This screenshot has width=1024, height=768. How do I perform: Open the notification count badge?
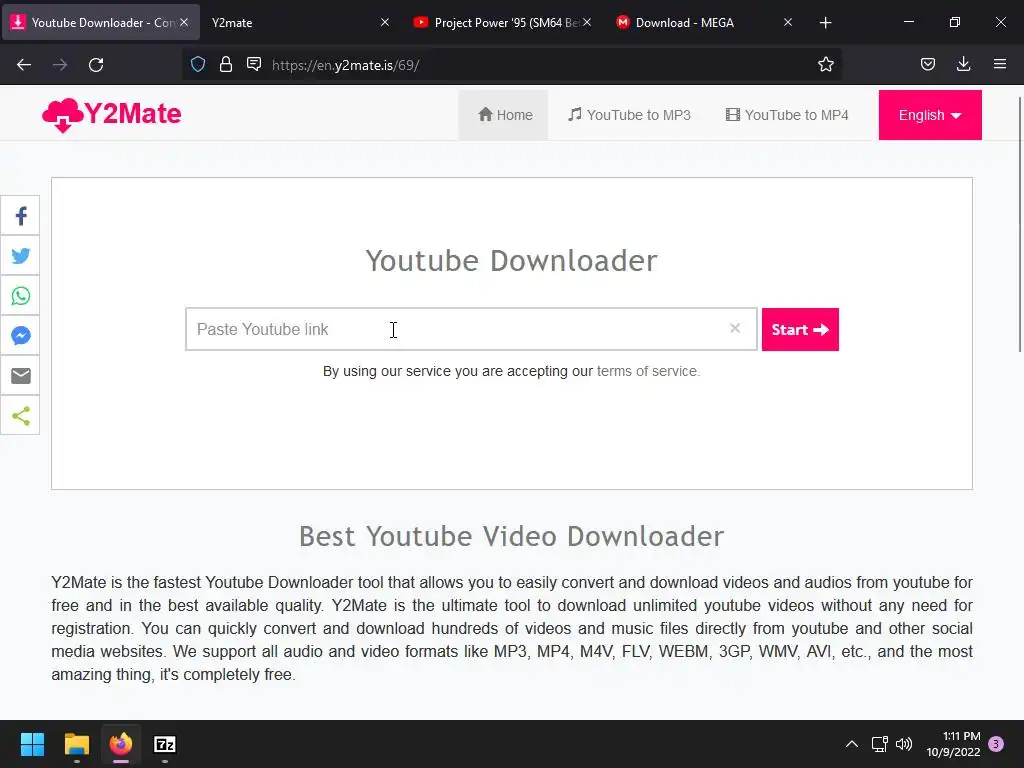click(996, 744)
